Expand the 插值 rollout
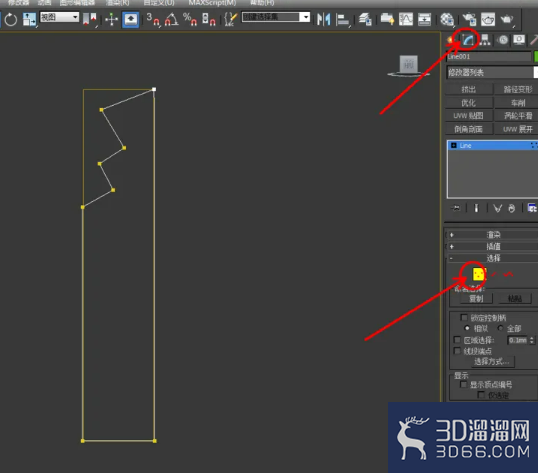Viewport: 538px width, 473px height. click(x=492, y=246)
